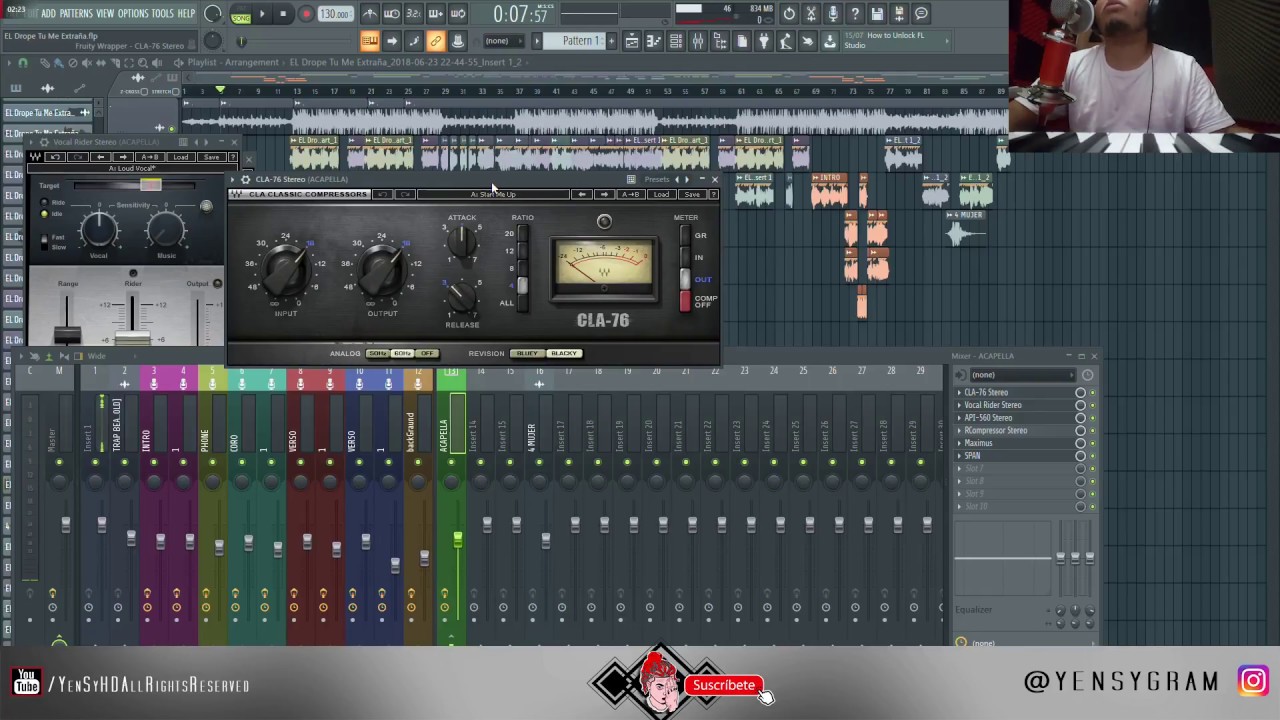Expand the RCompressor Stereo mixer slot
The width and height of the screenshot is (1280, 720).
(960, 431)
